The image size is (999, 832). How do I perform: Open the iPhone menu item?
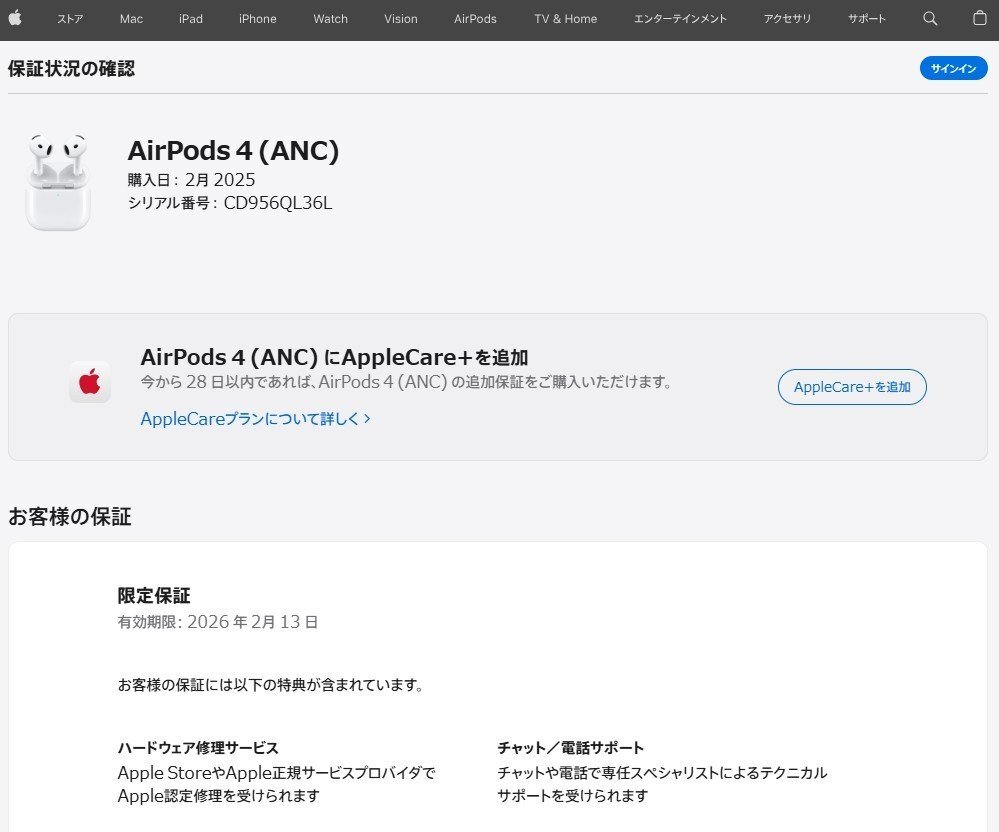tap(257, 18)
